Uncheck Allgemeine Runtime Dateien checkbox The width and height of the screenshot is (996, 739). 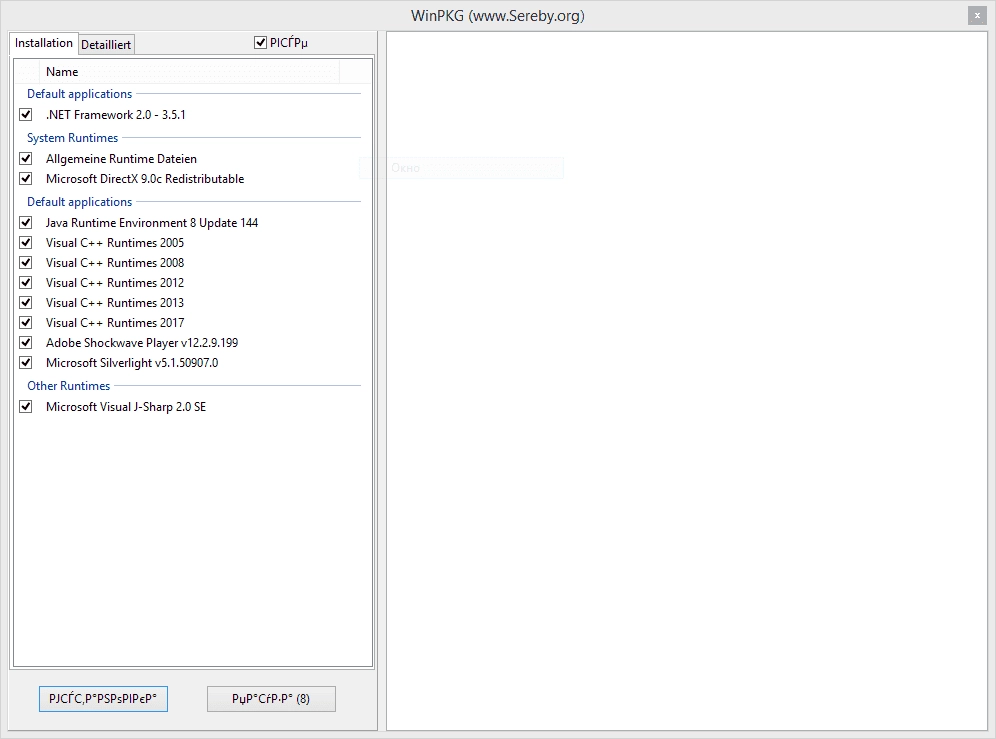25,158
